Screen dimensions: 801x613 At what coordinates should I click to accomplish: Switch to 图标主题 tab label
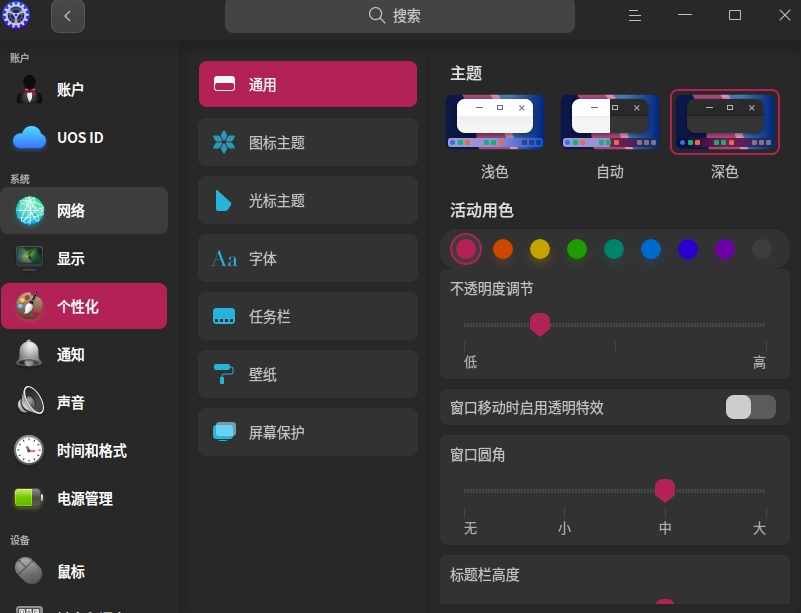[277, 143]
